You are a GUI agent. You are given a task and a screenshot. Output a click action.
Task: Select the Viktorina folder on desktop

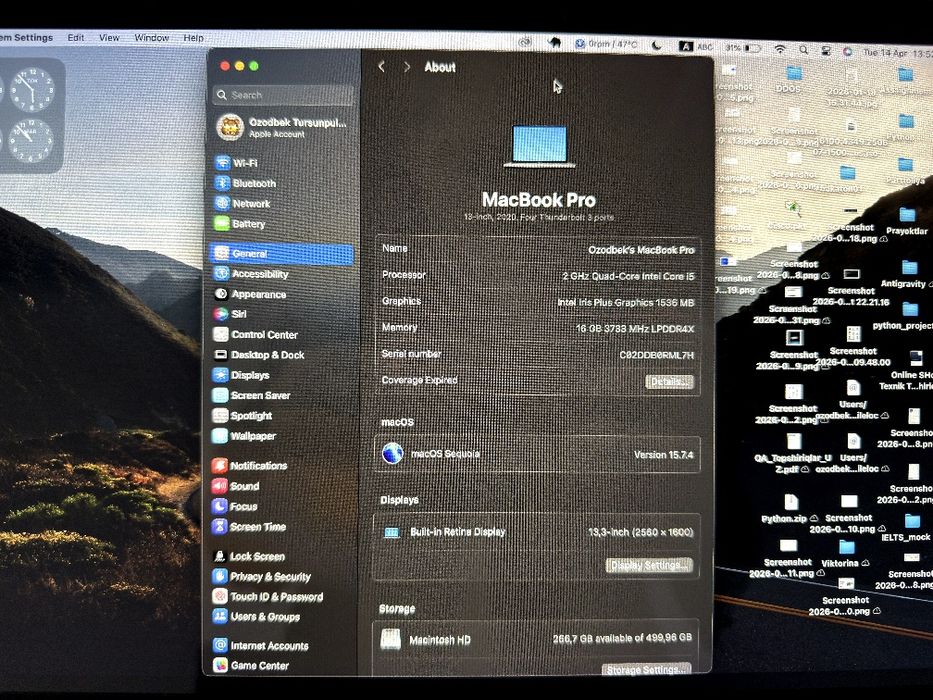845,554
